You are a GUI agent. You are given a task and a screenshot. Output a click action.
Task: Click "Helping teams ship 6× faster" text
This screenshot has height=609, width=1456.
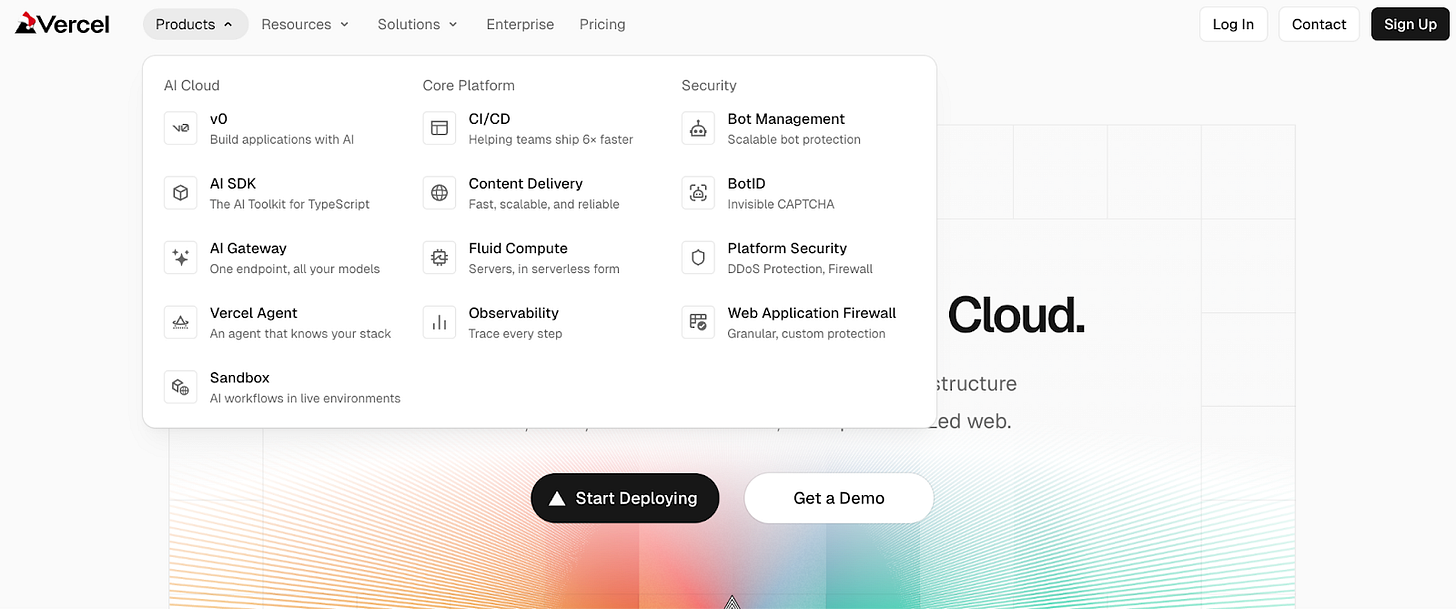(551, 139)
